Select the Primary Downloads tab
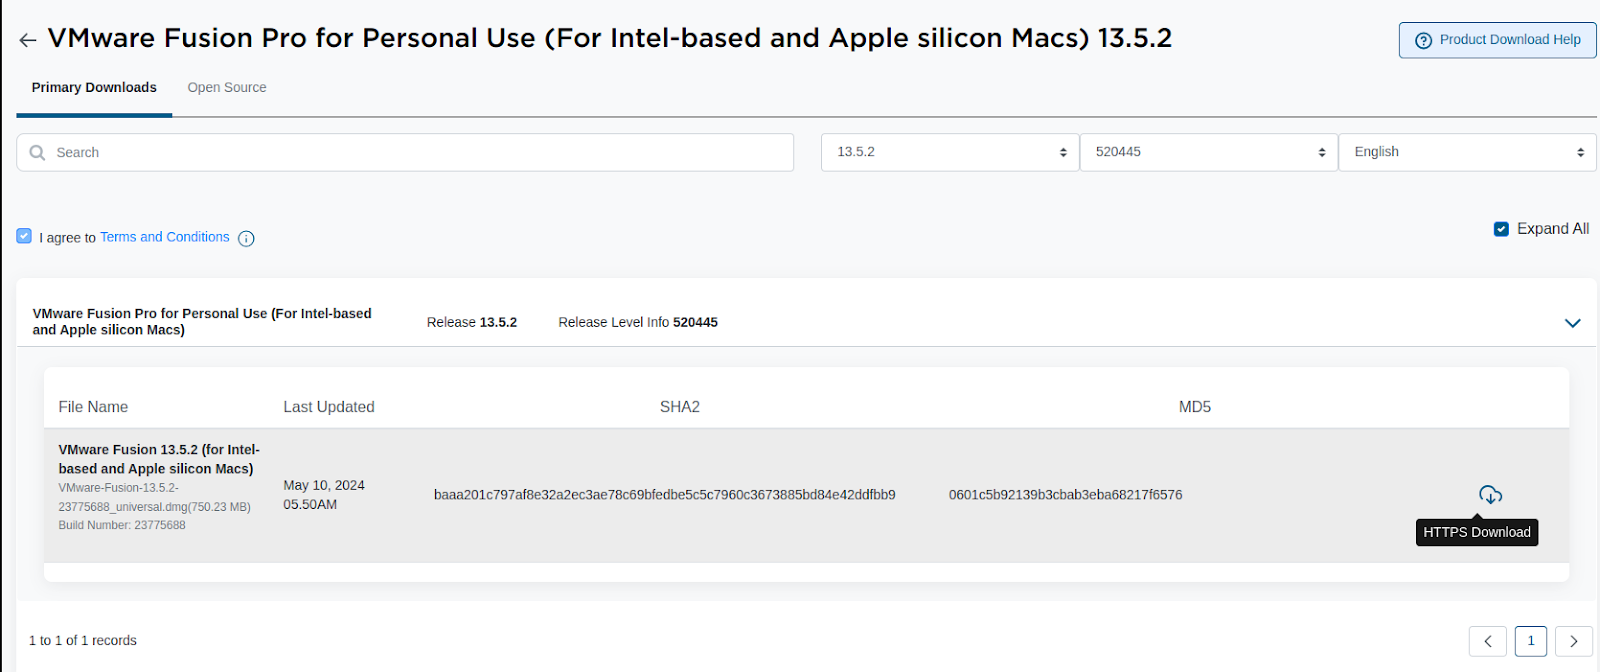1600x672 pixels. pyautogui.click(x=94, y=88)
